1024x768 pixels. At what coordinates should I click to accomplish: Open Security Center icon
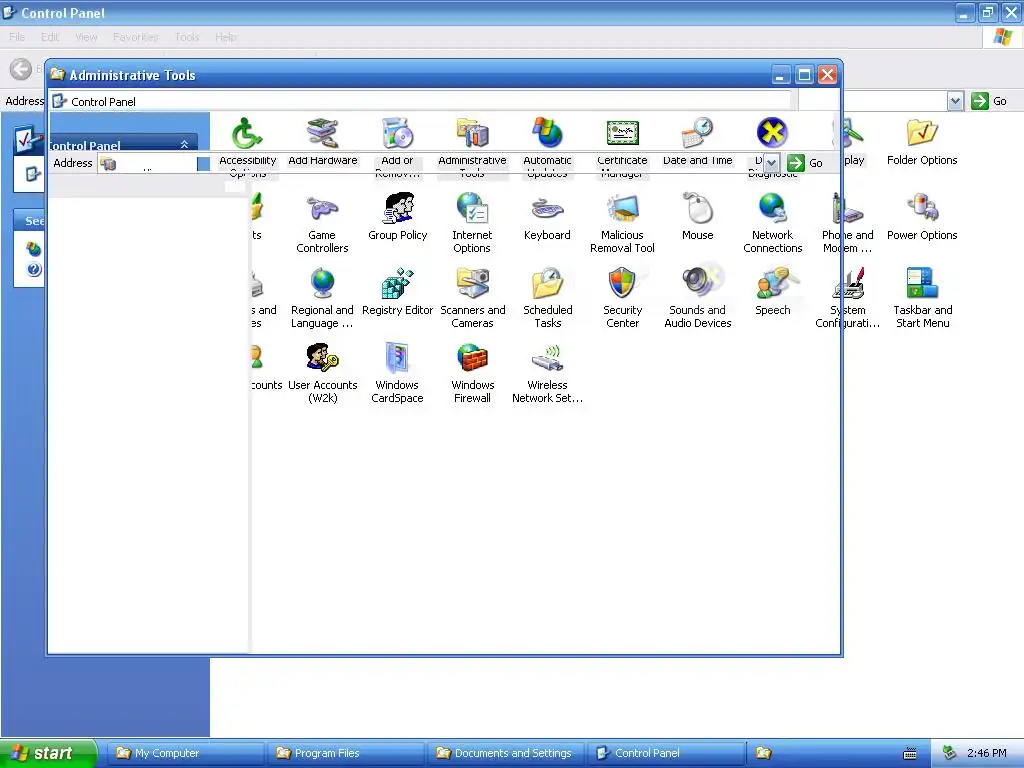[622, 283]
